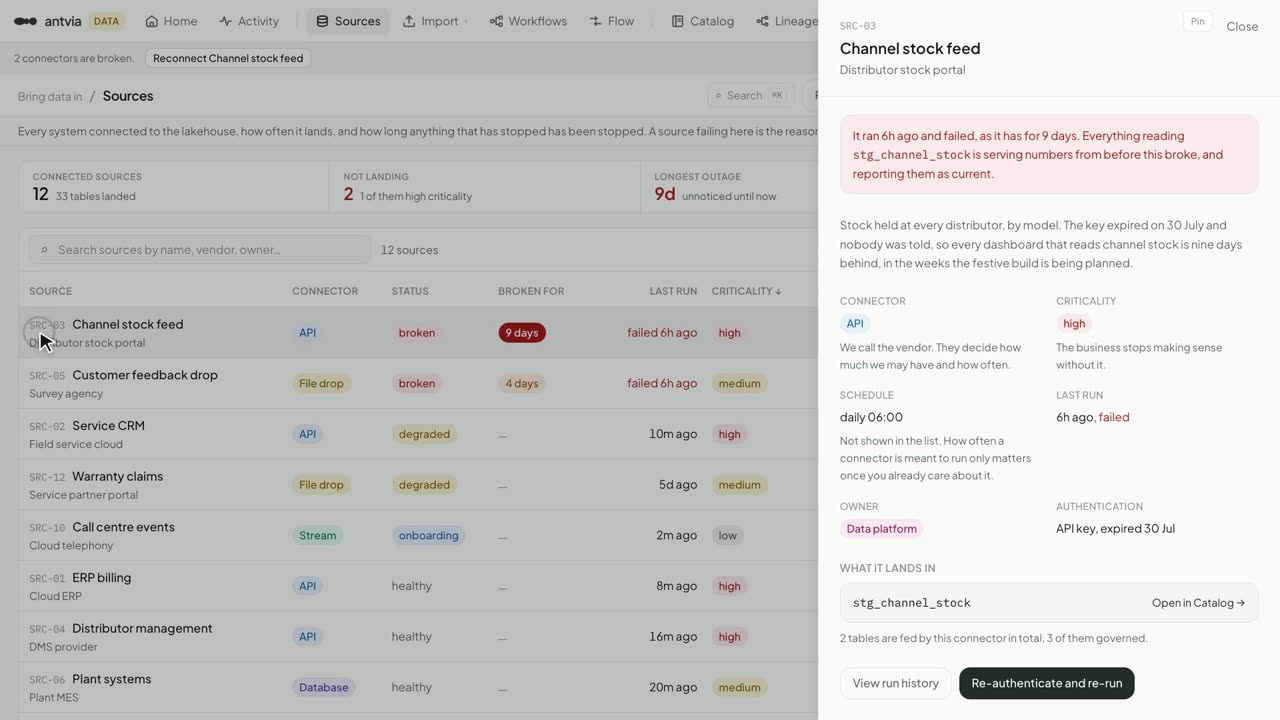Screen dimensions: 1280x720
Task: Toggle Pin on the detail panel
Action: pos(1197,21)
